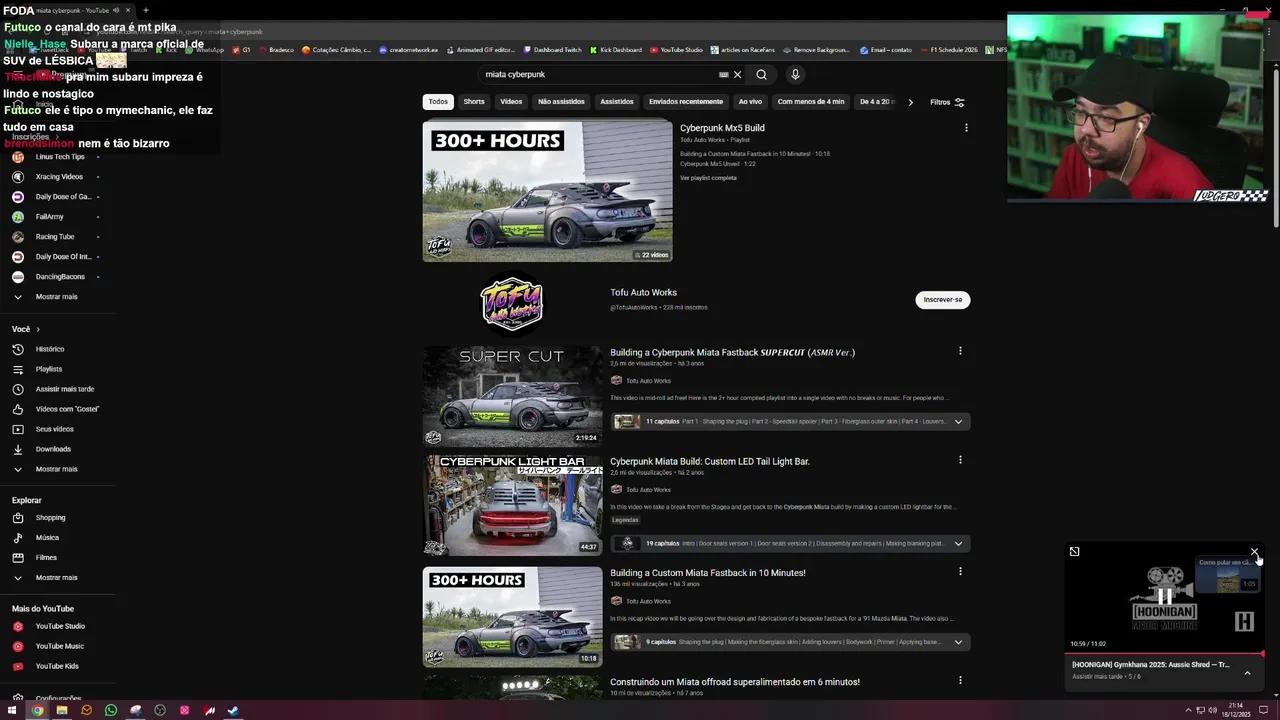Open more options for the SUPERCUT video
Image resolution: width=1280 pixels, height=720 pixels.
tap(960, 351)
